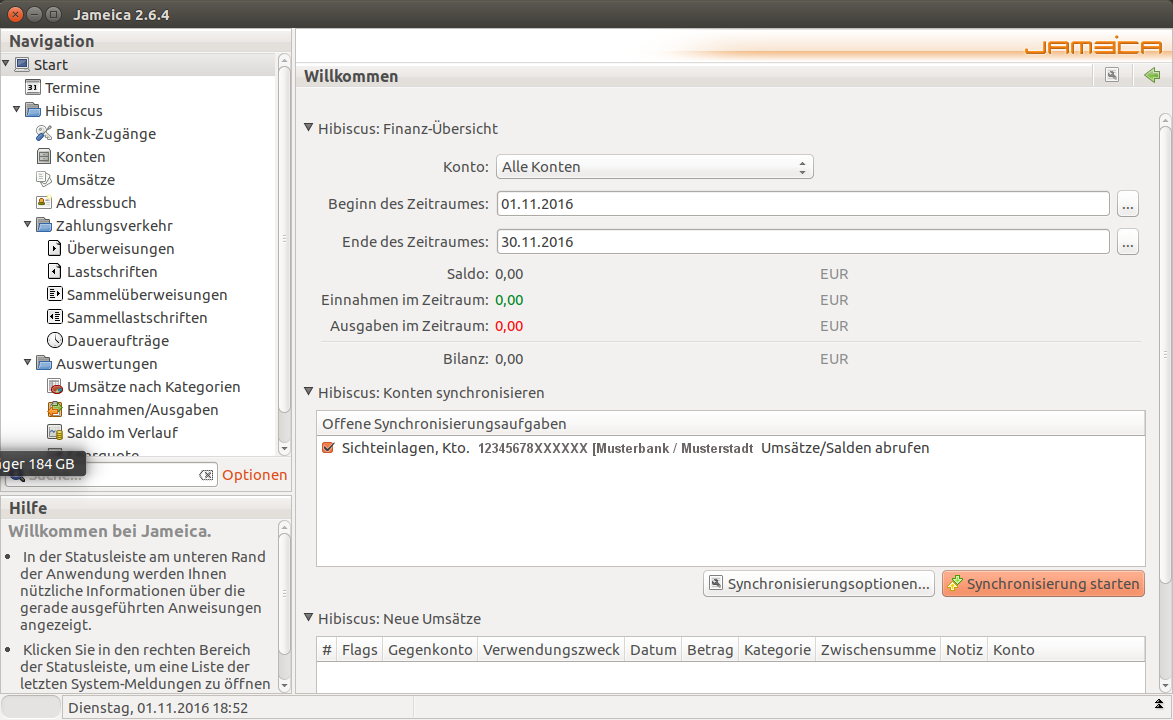Collapse the Hibiscus tree node

pyautogui.click(x=16, y=109)
